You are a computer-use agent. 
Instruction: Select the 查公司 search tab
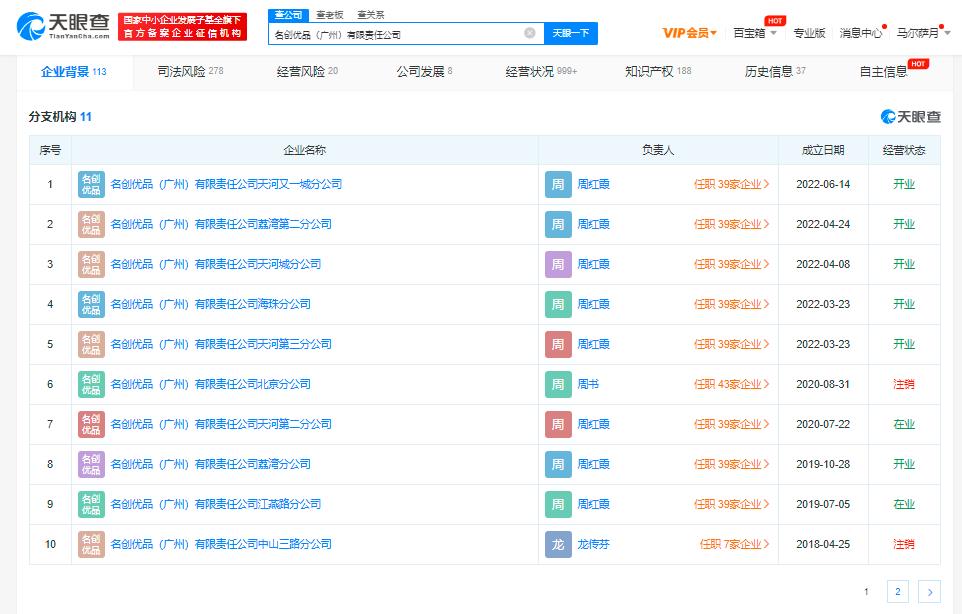(288, 15)
